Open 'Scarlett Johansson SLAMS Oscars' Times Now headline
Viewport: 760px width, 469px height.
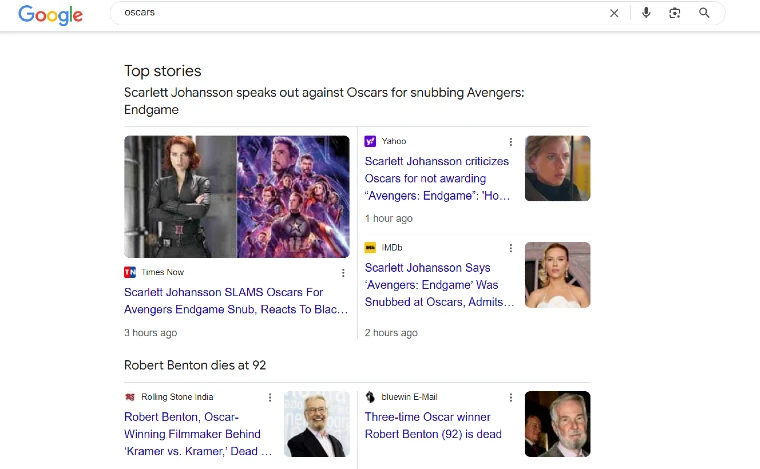pos(236,301)
